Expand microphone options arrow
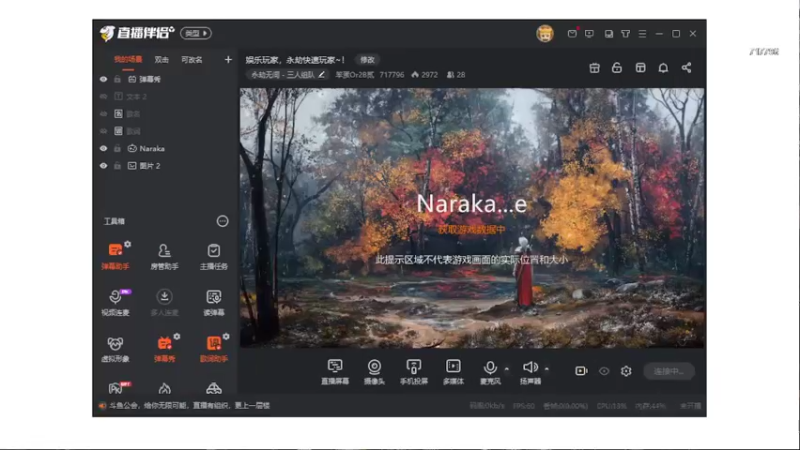 [x=507, y=368]
